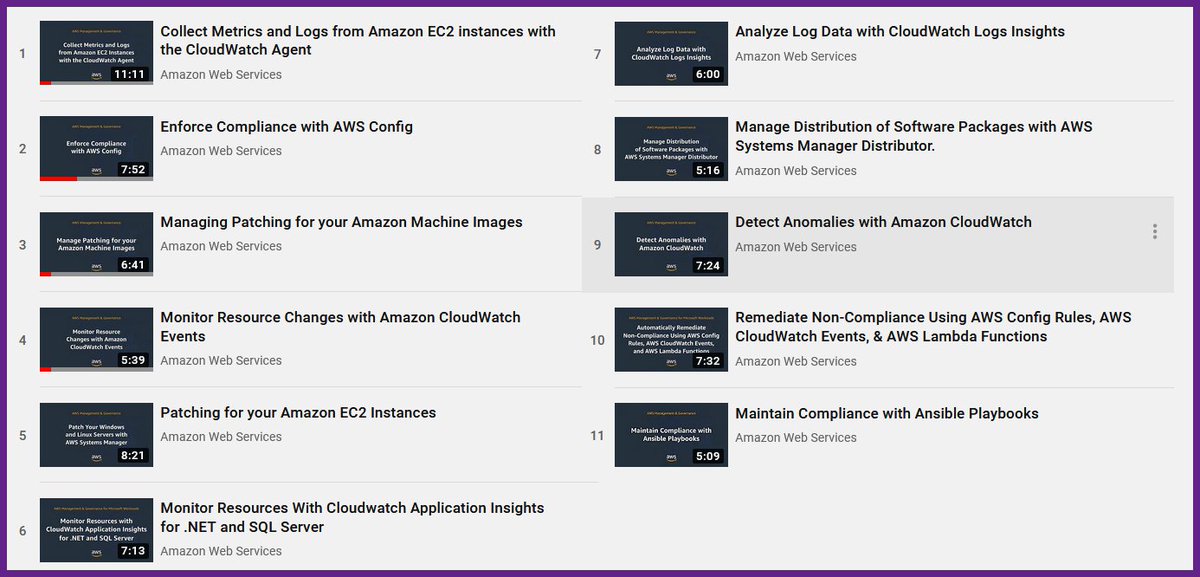Open title 'Manage Distribution of Software Packages' video
This screenshot has width=1200, height=577.
point(914,136)
